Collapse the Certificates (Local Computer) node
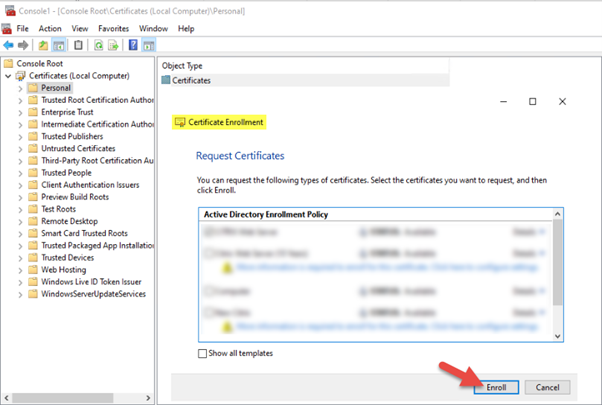The height and width of the screenshot is (405, 602). click(8, 76)
